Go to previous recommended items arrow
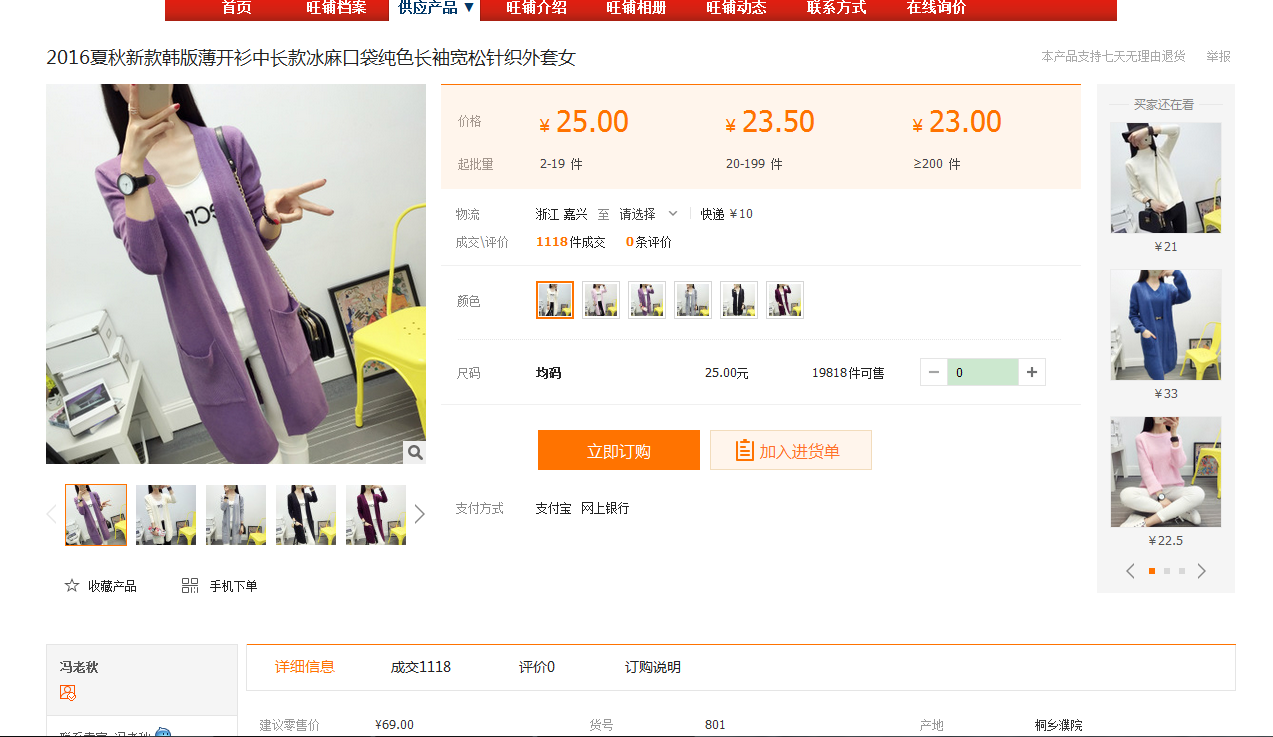The width and height of the screenshot is (1273, 737). (1130, 571)
